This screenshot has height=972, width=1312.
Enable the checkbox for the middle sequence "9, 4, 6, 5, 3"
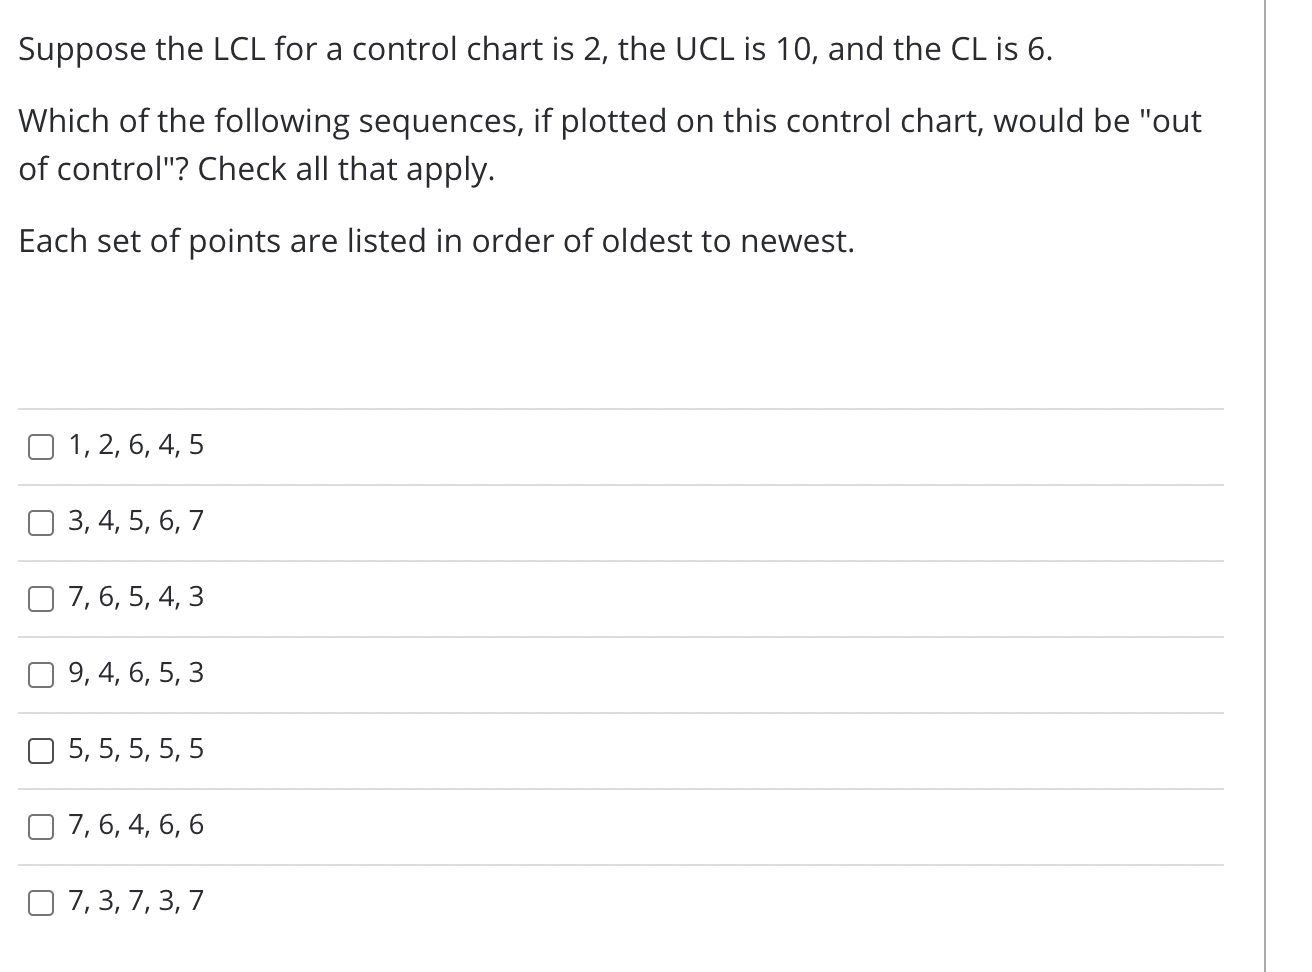coord(40,675)
